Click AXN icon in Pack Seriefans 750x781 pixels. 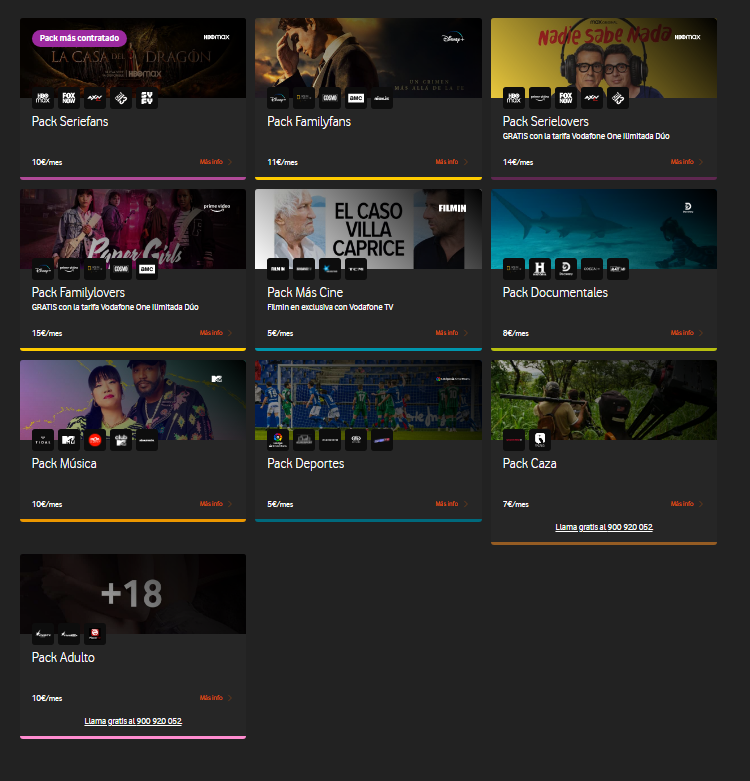click(95, 98)
